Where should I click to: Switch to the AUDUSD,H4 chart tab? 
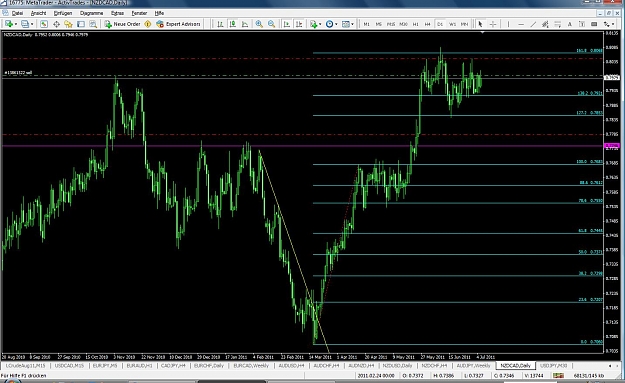(291, 365)
